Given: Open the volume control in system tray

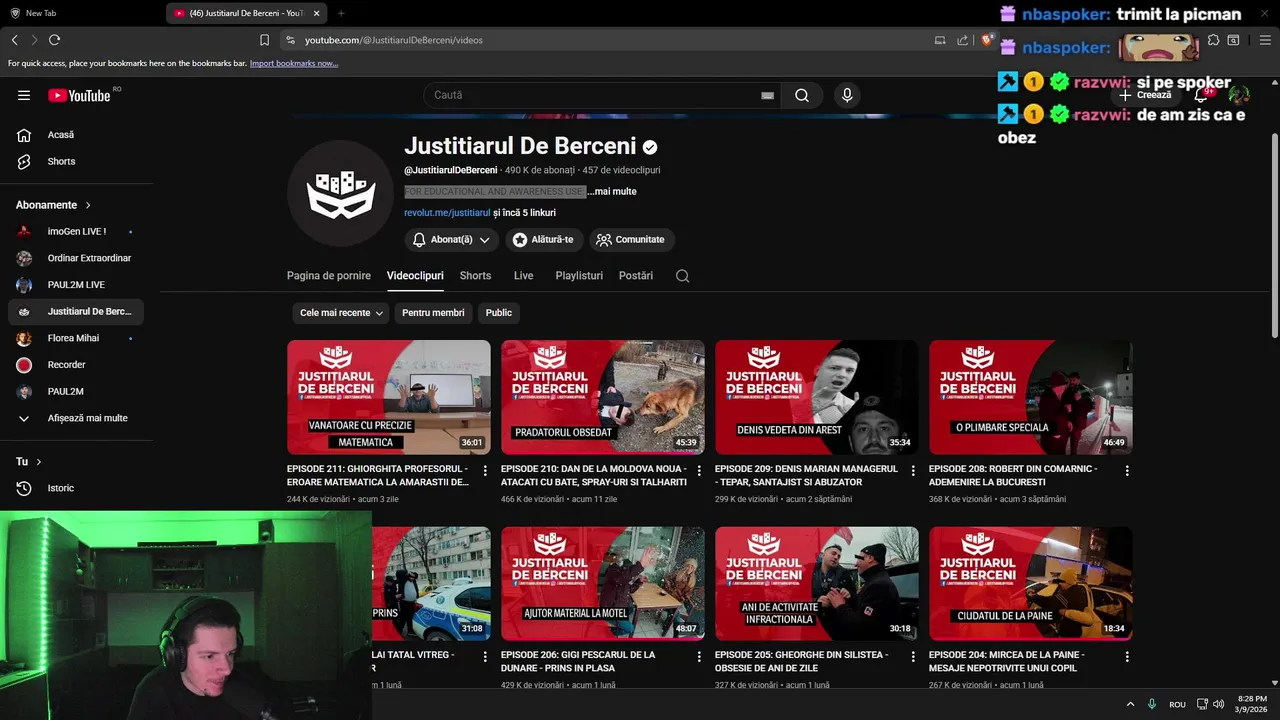Looking at the screenshot, I should (1218, 704).
